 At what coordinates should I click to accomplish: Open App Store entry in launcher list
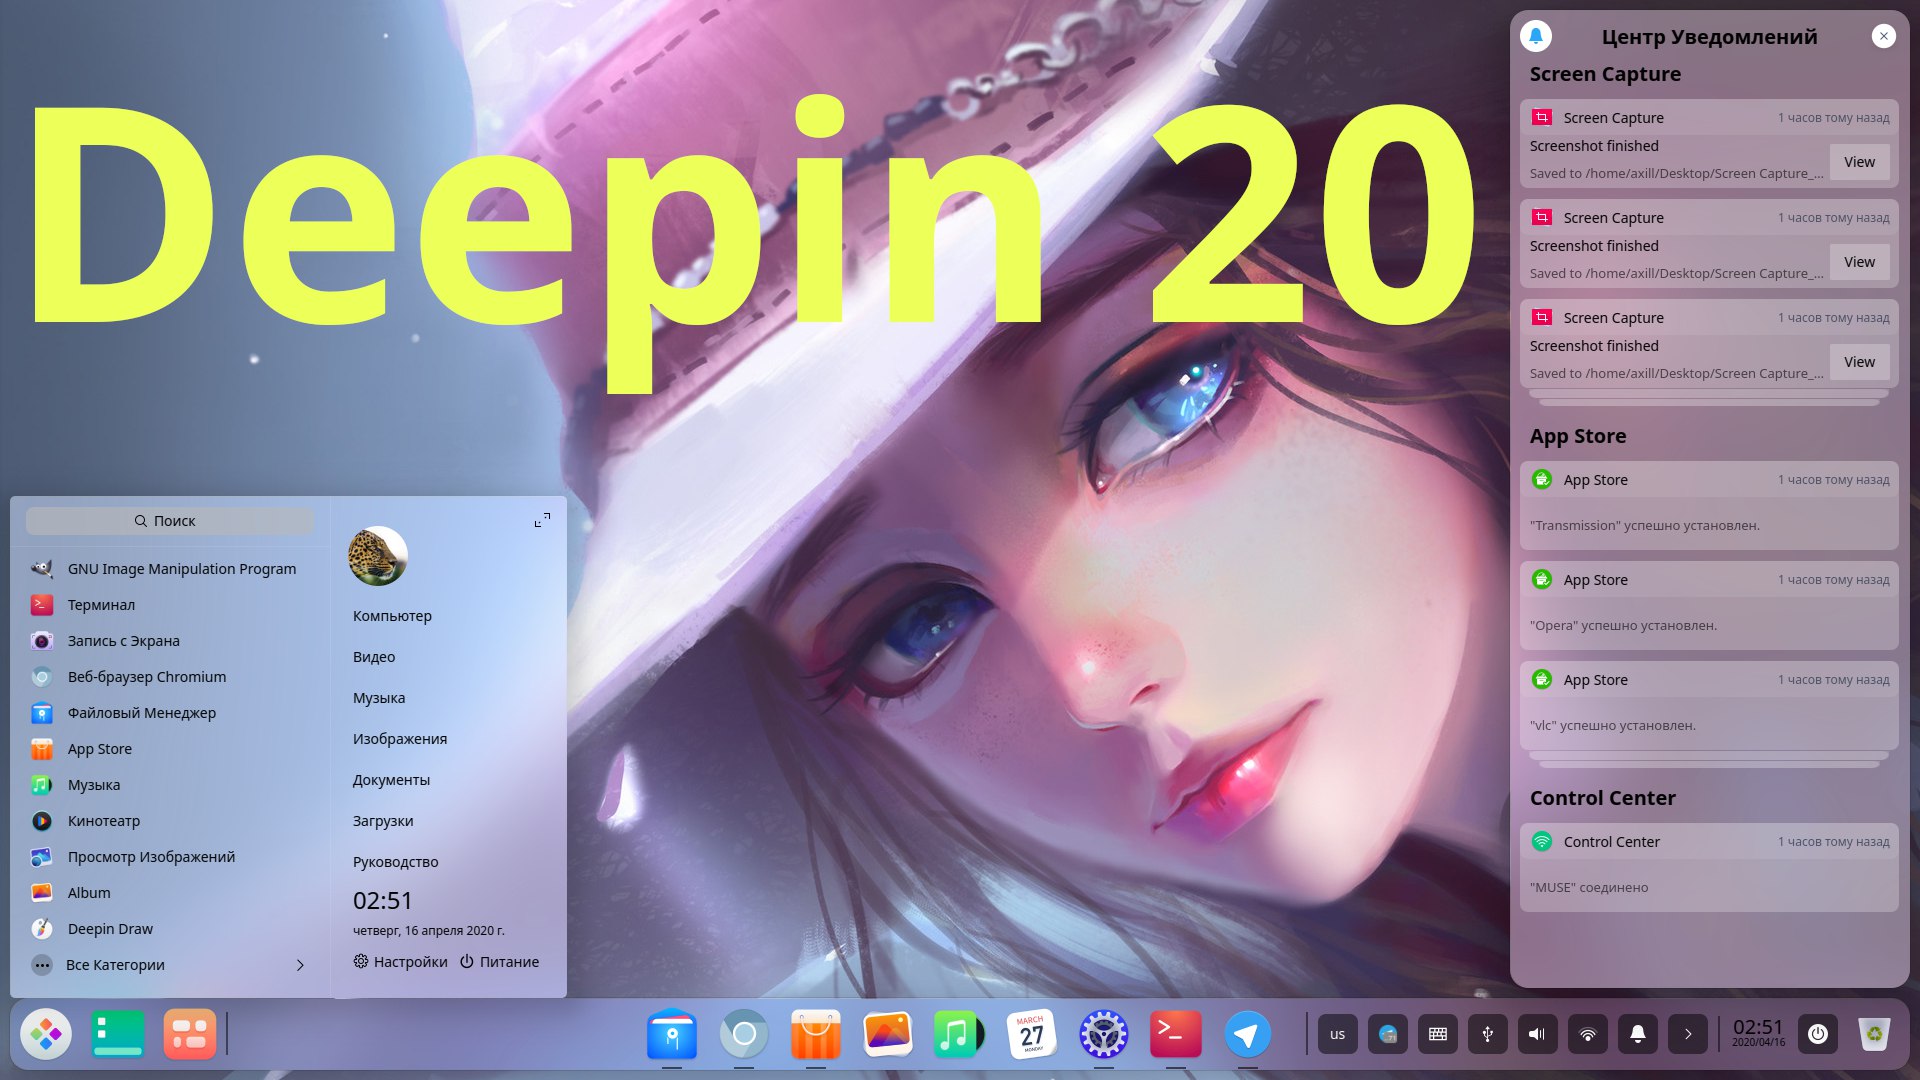[x=170, y=749]
